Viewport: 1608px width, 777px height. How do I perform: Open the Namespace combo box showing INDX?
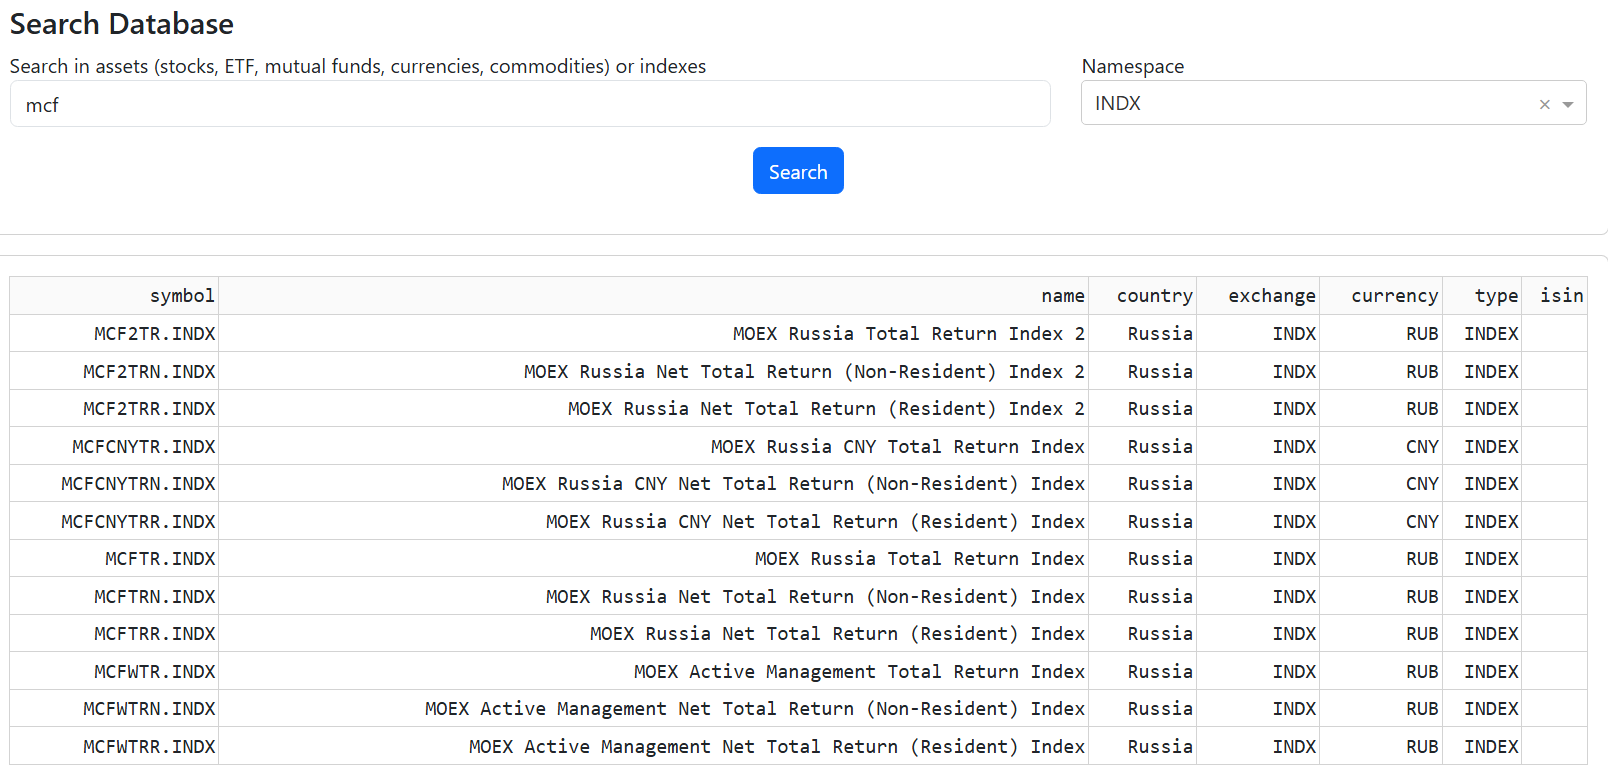1300,103
